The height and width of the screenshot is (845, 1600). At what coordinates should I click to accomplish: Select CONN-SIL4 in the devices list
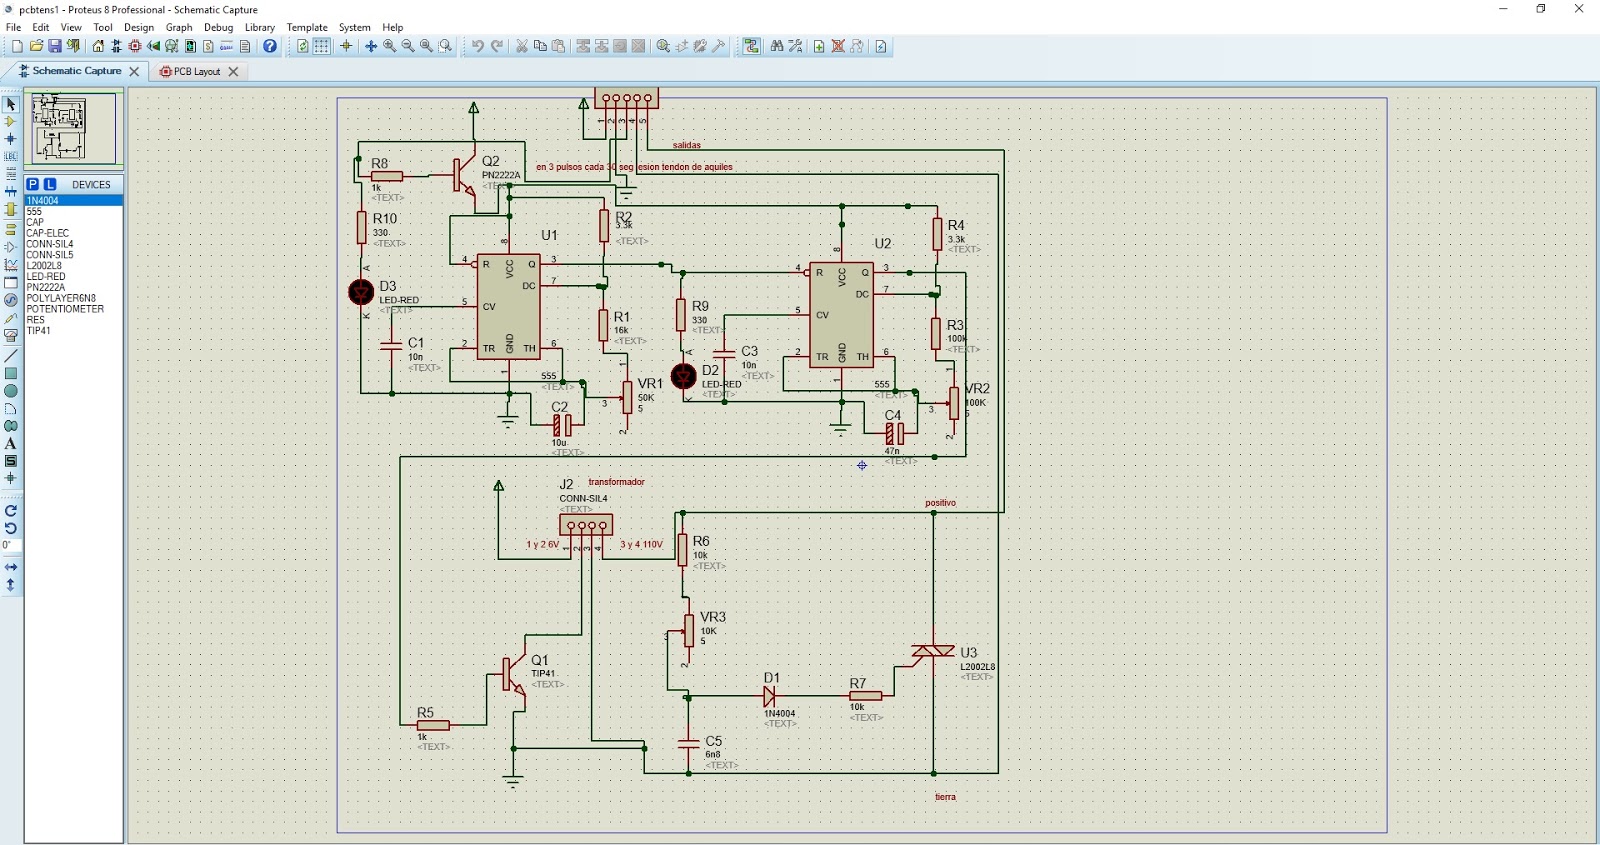[x=73, y=244]
